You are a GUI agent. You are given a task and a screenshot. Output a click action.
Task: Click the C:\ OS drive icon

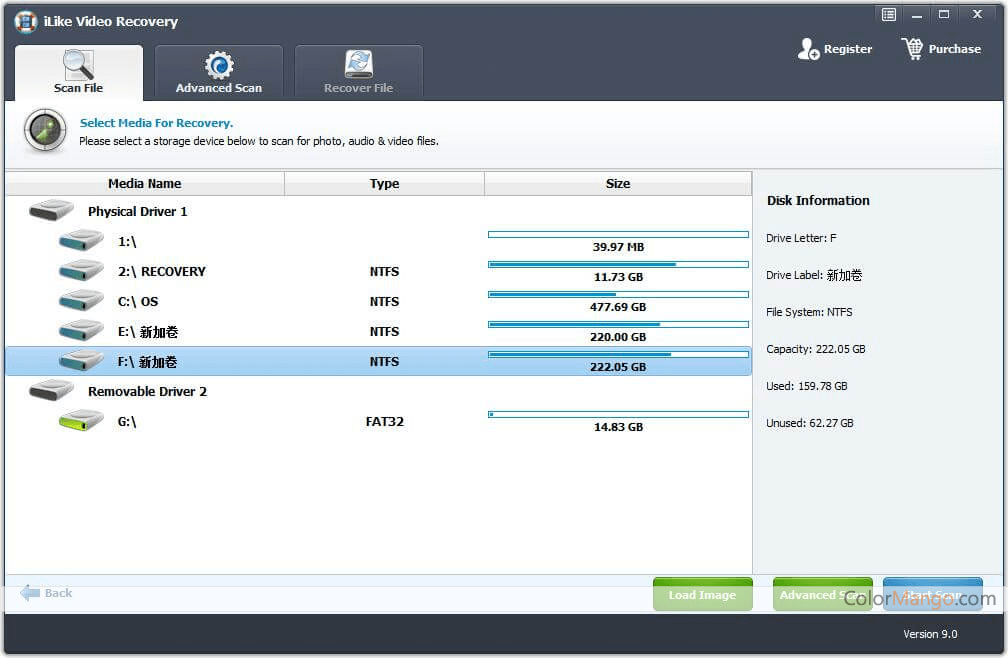(81, 301)
